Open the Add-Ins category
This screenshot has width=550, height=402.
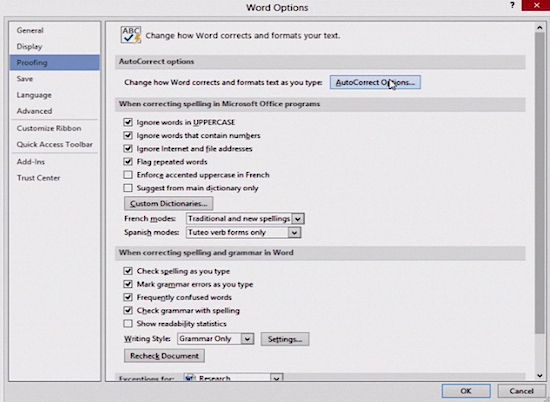(55, 161)
